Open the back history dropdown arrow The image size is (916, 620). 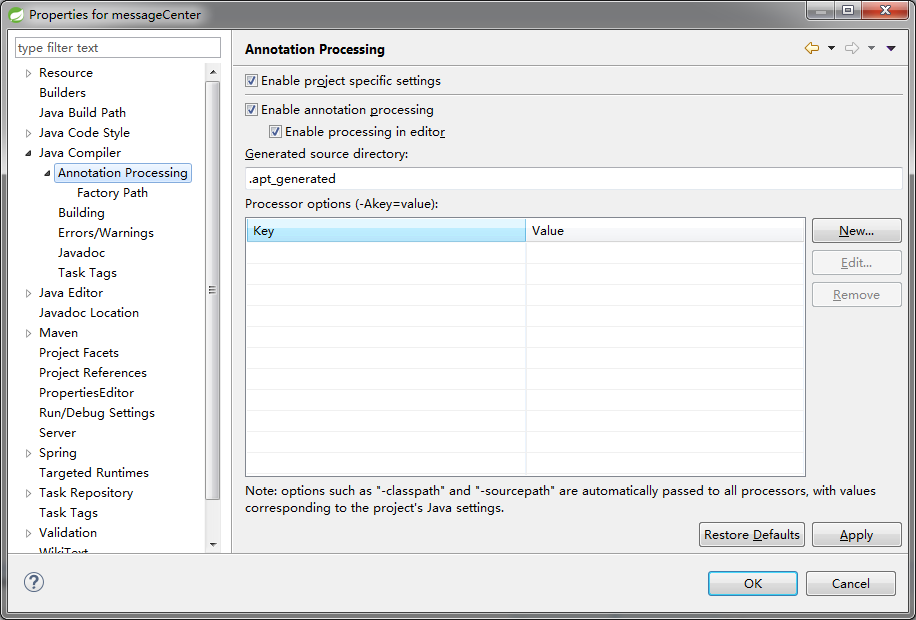point(831,49)
